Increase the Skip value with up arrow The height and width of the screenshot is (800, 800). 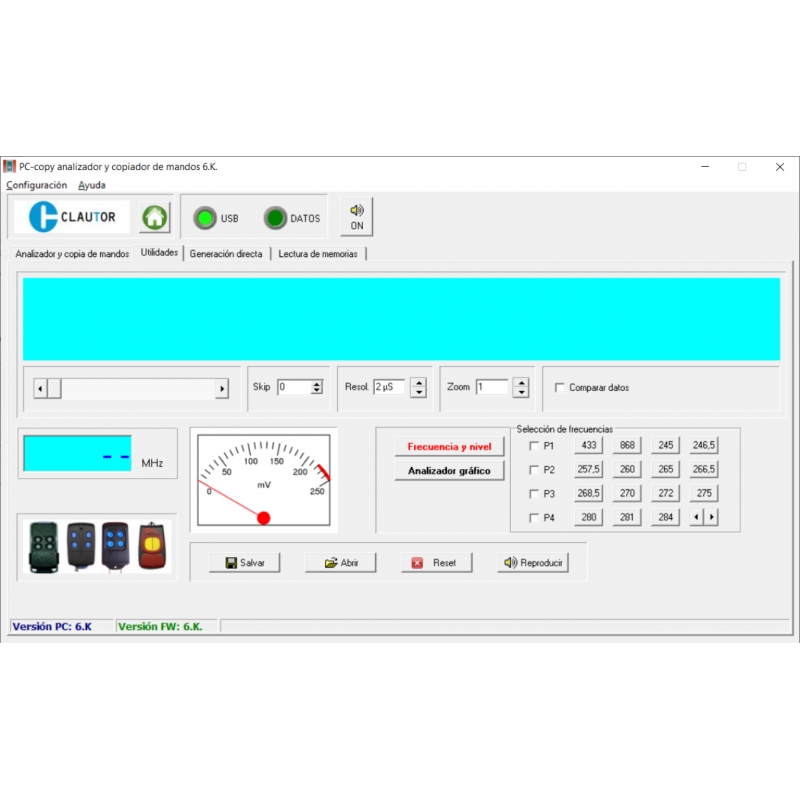[x=317, y=384]
